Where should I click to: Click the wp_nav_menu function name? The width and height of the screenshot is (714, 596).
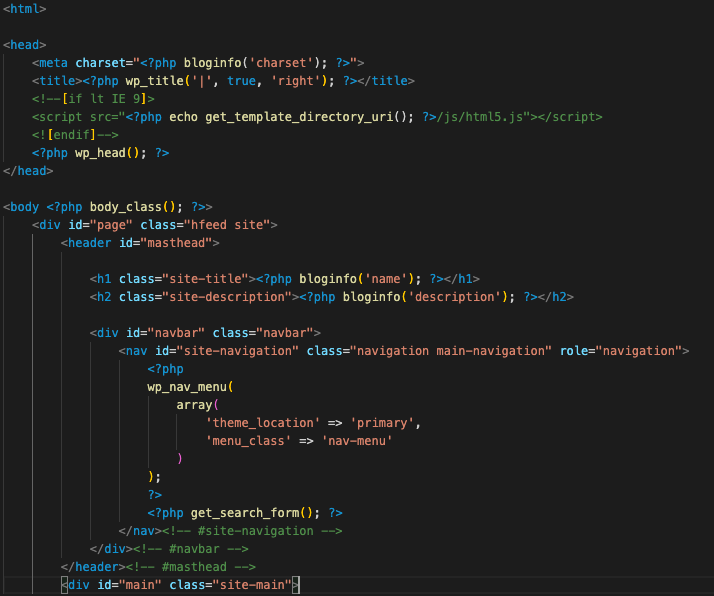pos(187,387)
